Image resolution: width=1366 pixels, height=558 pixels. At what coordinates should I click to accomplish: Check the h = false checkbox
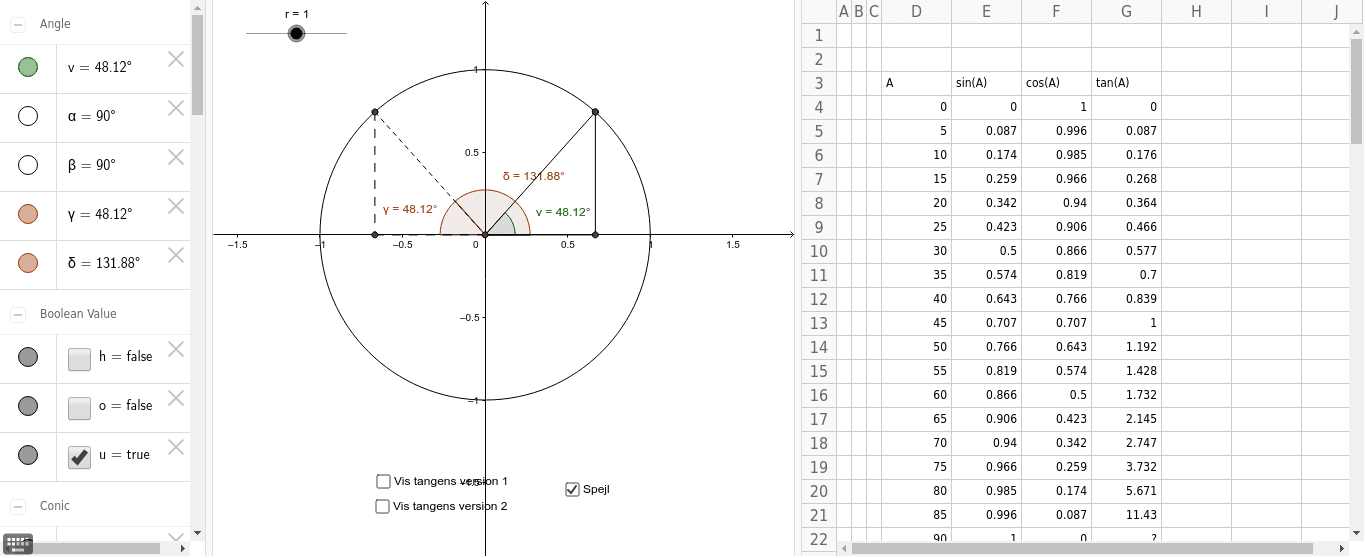[80, 359]
